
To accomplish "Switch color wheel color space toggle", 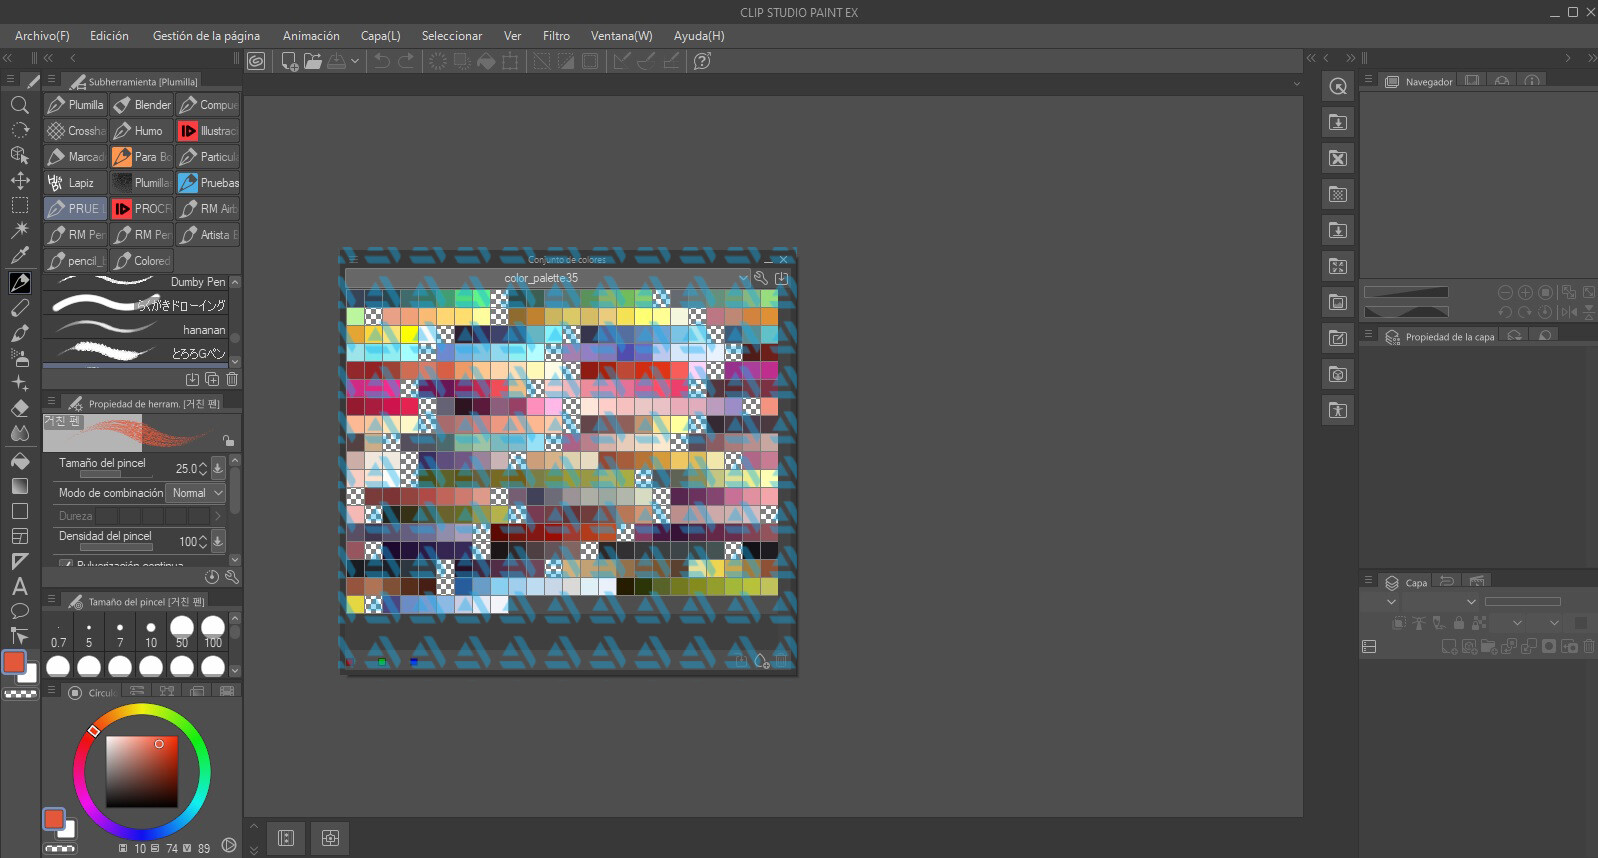I will [229, 846].
